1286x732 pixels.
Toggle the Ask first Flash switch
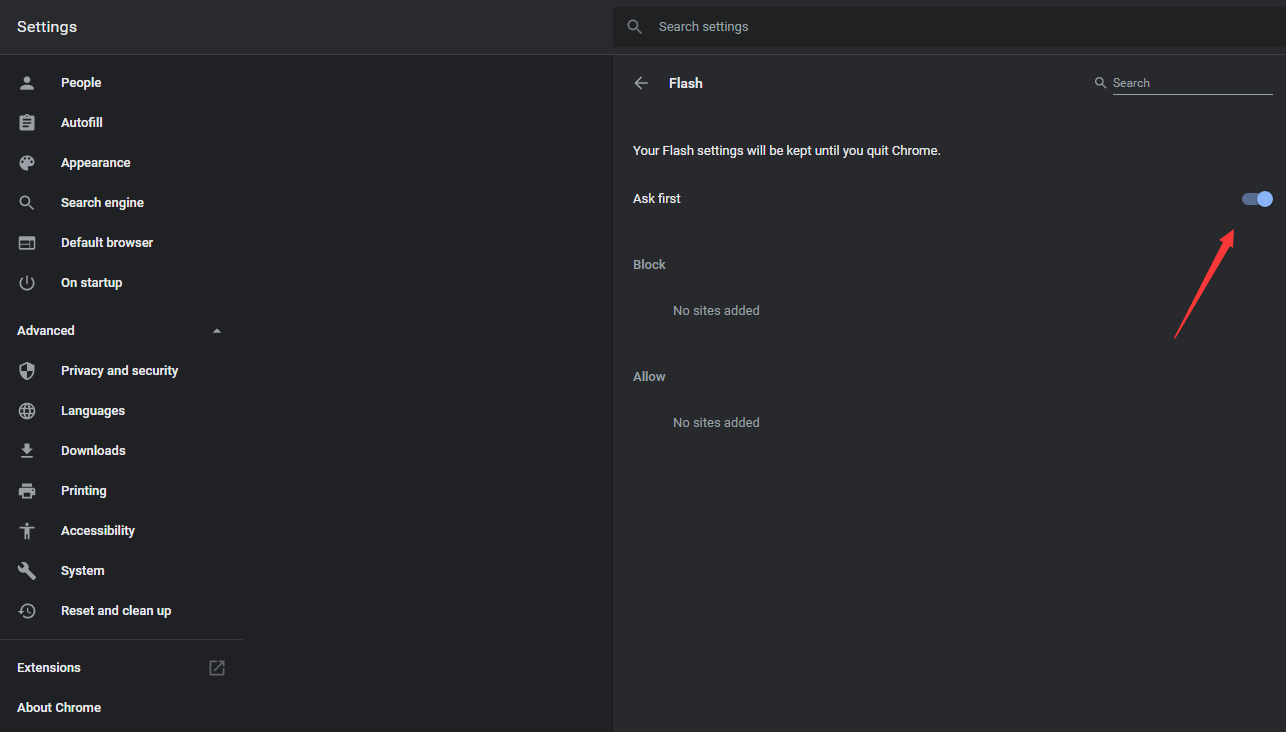pyautogui.click(x=1257, y=199)
